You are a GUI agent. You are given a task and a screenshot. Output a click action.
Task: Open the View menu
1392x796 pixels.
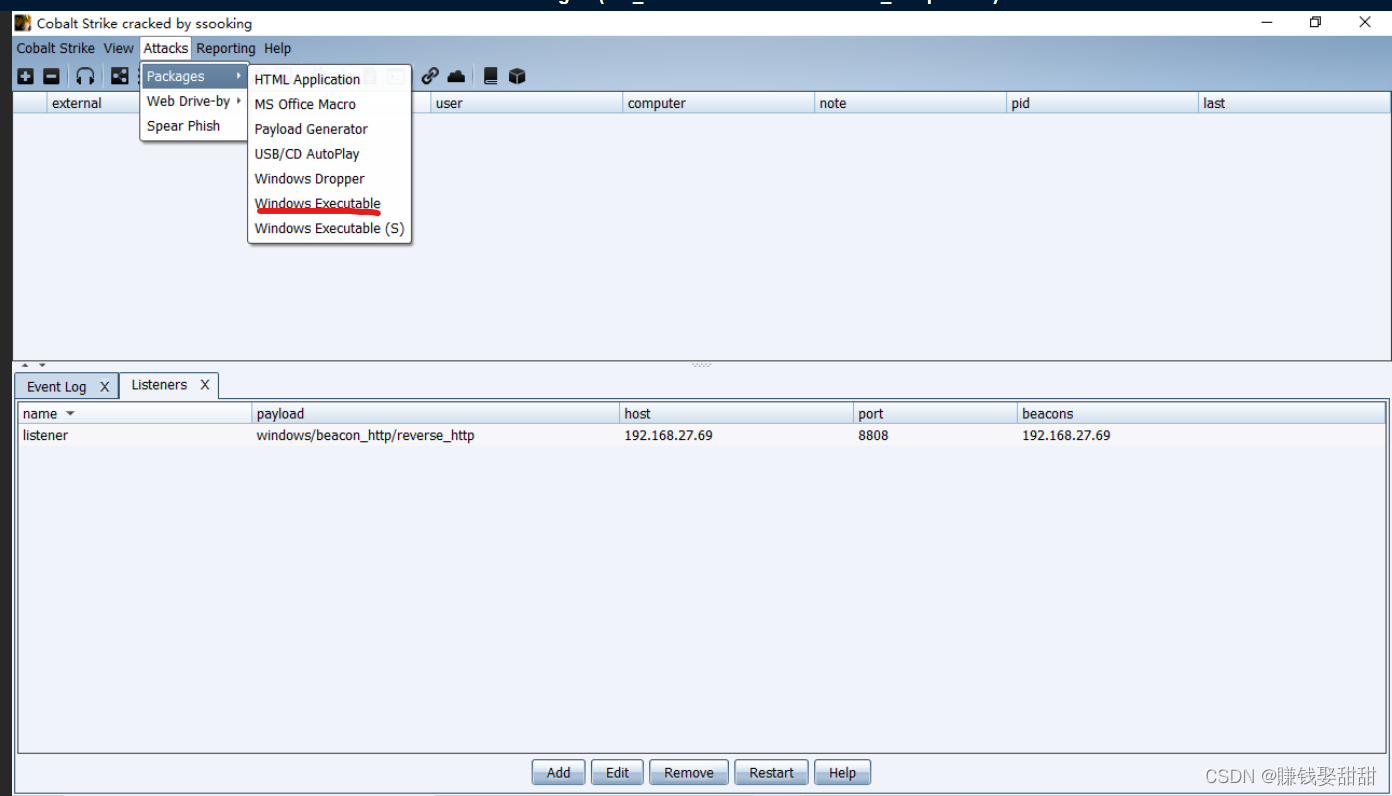pyautogui.click(x=118, y=48)
